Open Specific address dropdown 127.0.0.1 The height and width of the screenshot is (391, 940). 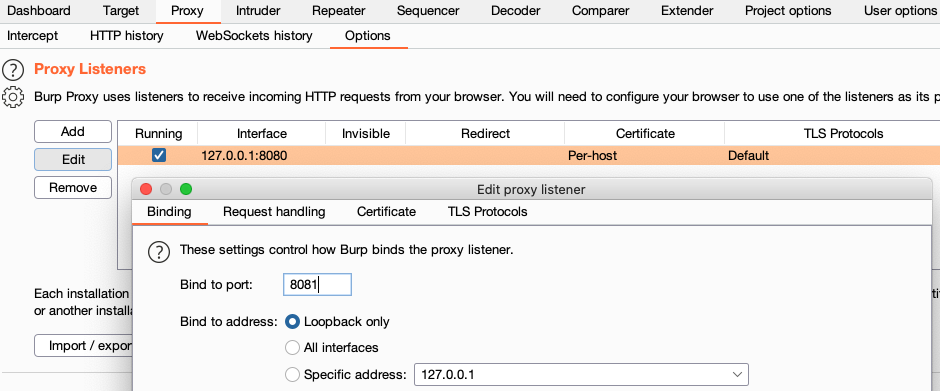[x=582, y=375]
